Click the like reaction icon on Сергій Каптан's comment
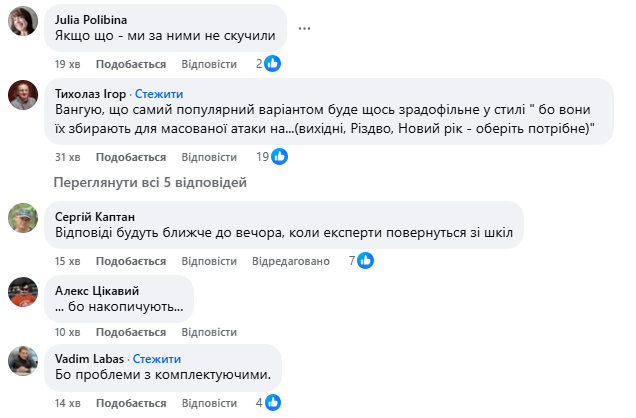This screenshot has width=636, height=418. 366,261
